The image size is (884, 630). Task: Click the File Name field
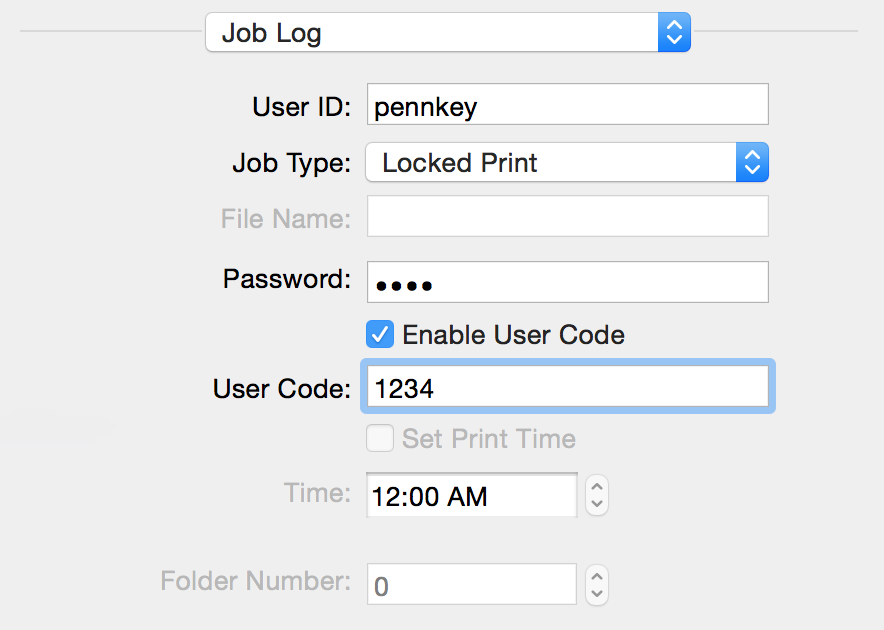point(567,217)
